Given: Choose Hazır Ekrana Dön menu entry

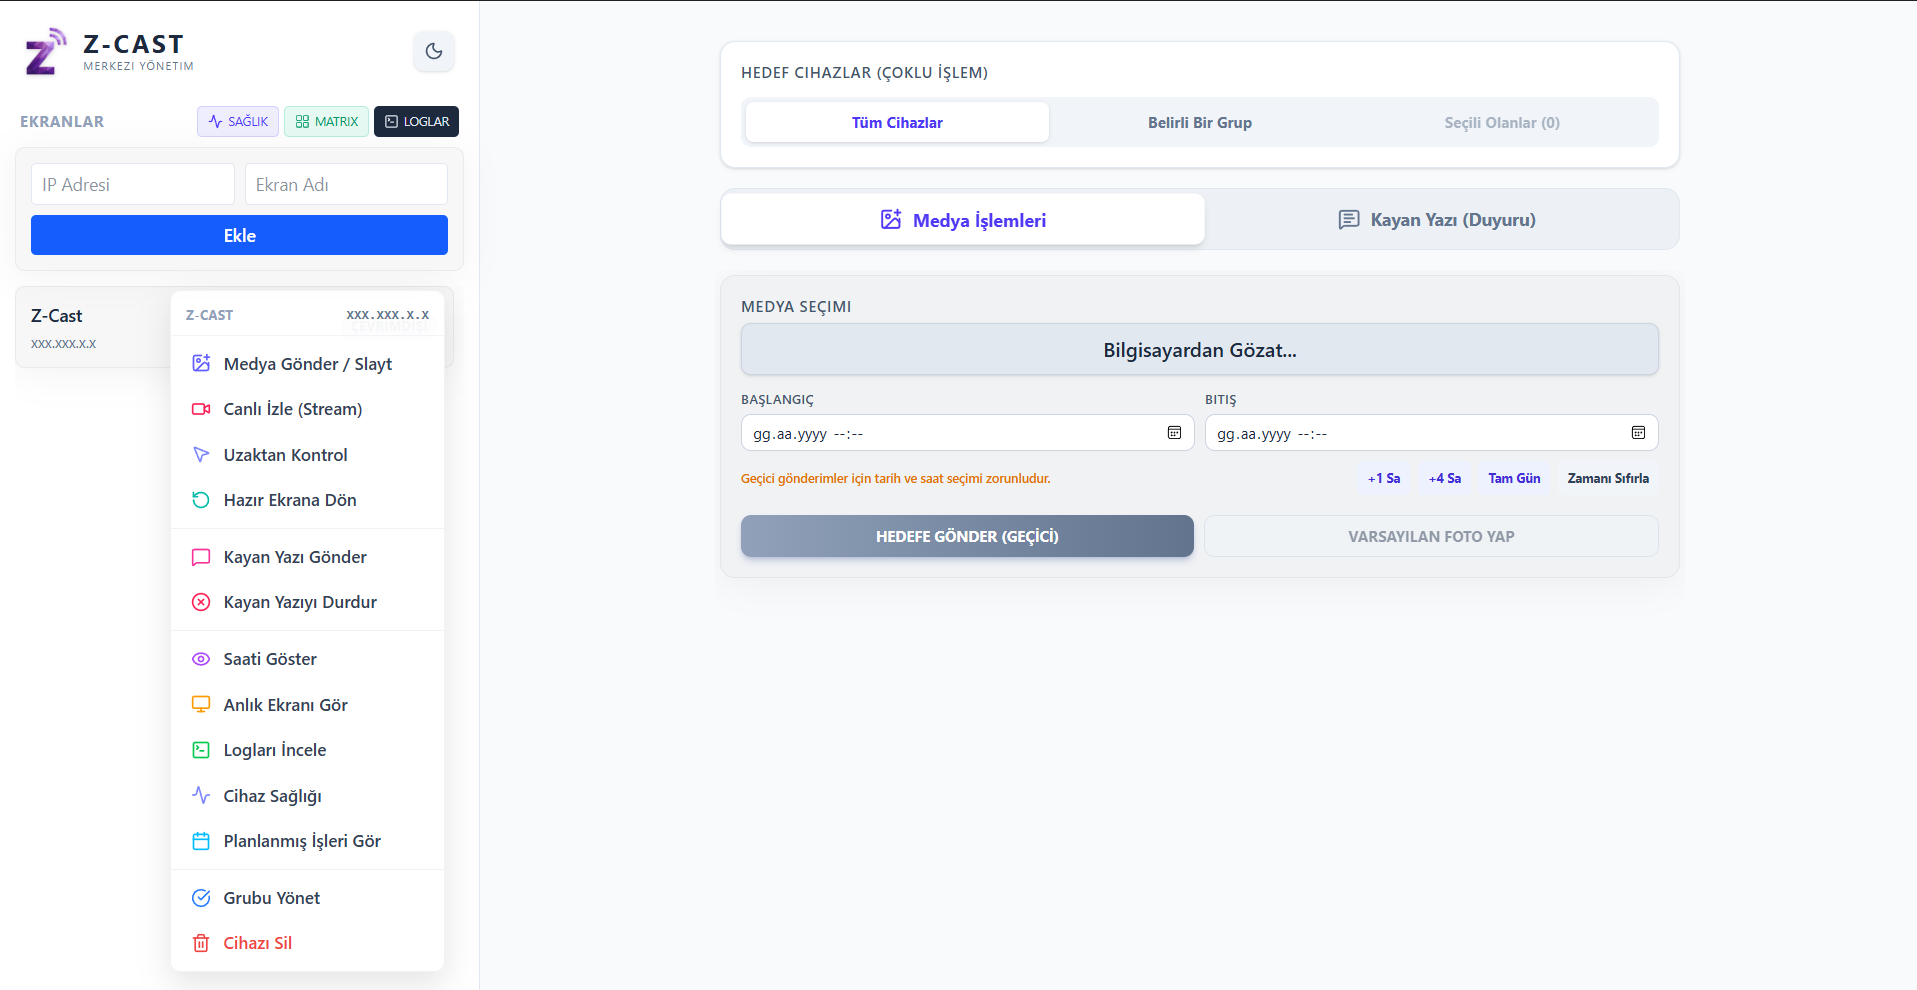Looking at the screenshot, I should 307,500.
